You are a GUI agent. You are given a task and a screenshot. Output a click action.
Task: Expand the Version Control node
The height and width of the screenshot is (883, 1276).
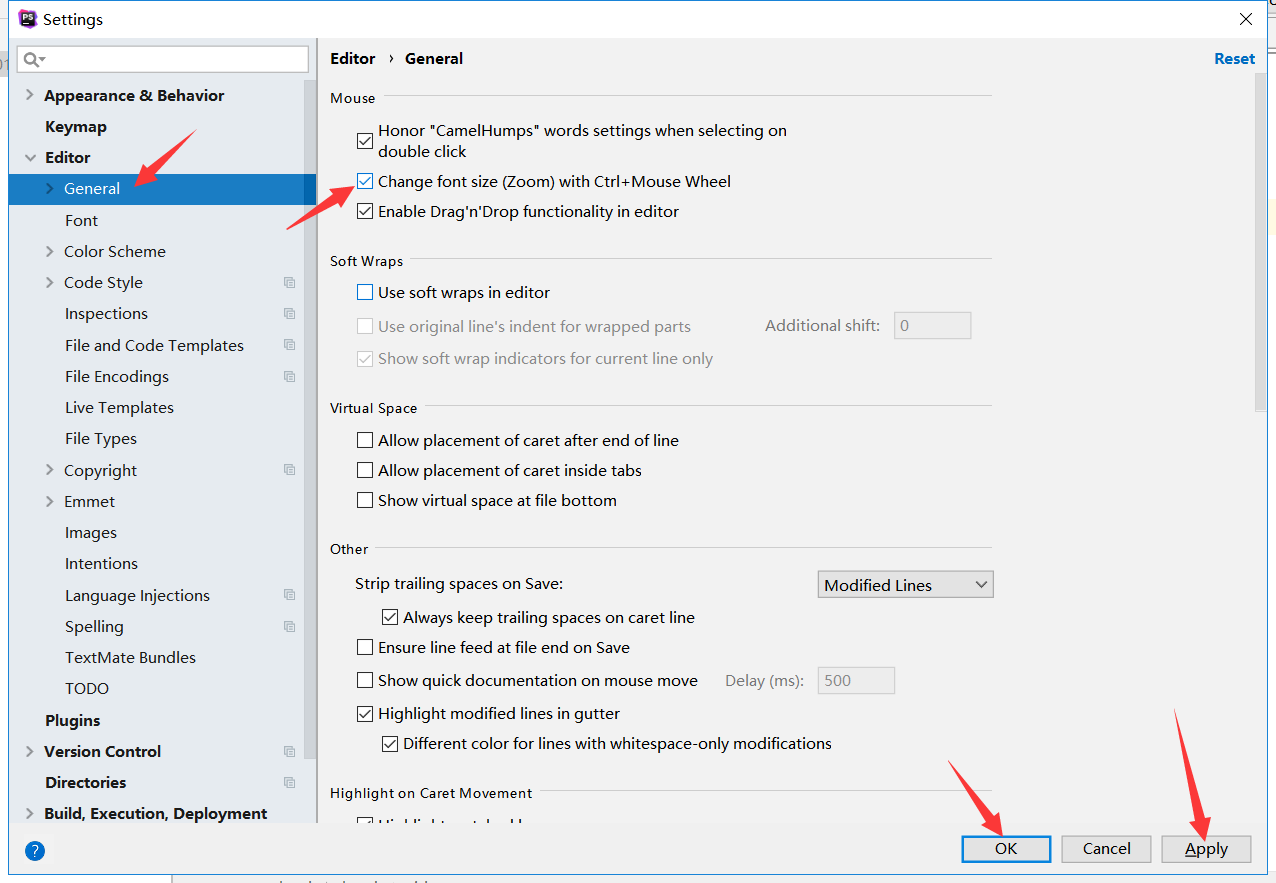click(x=30, y=752)
